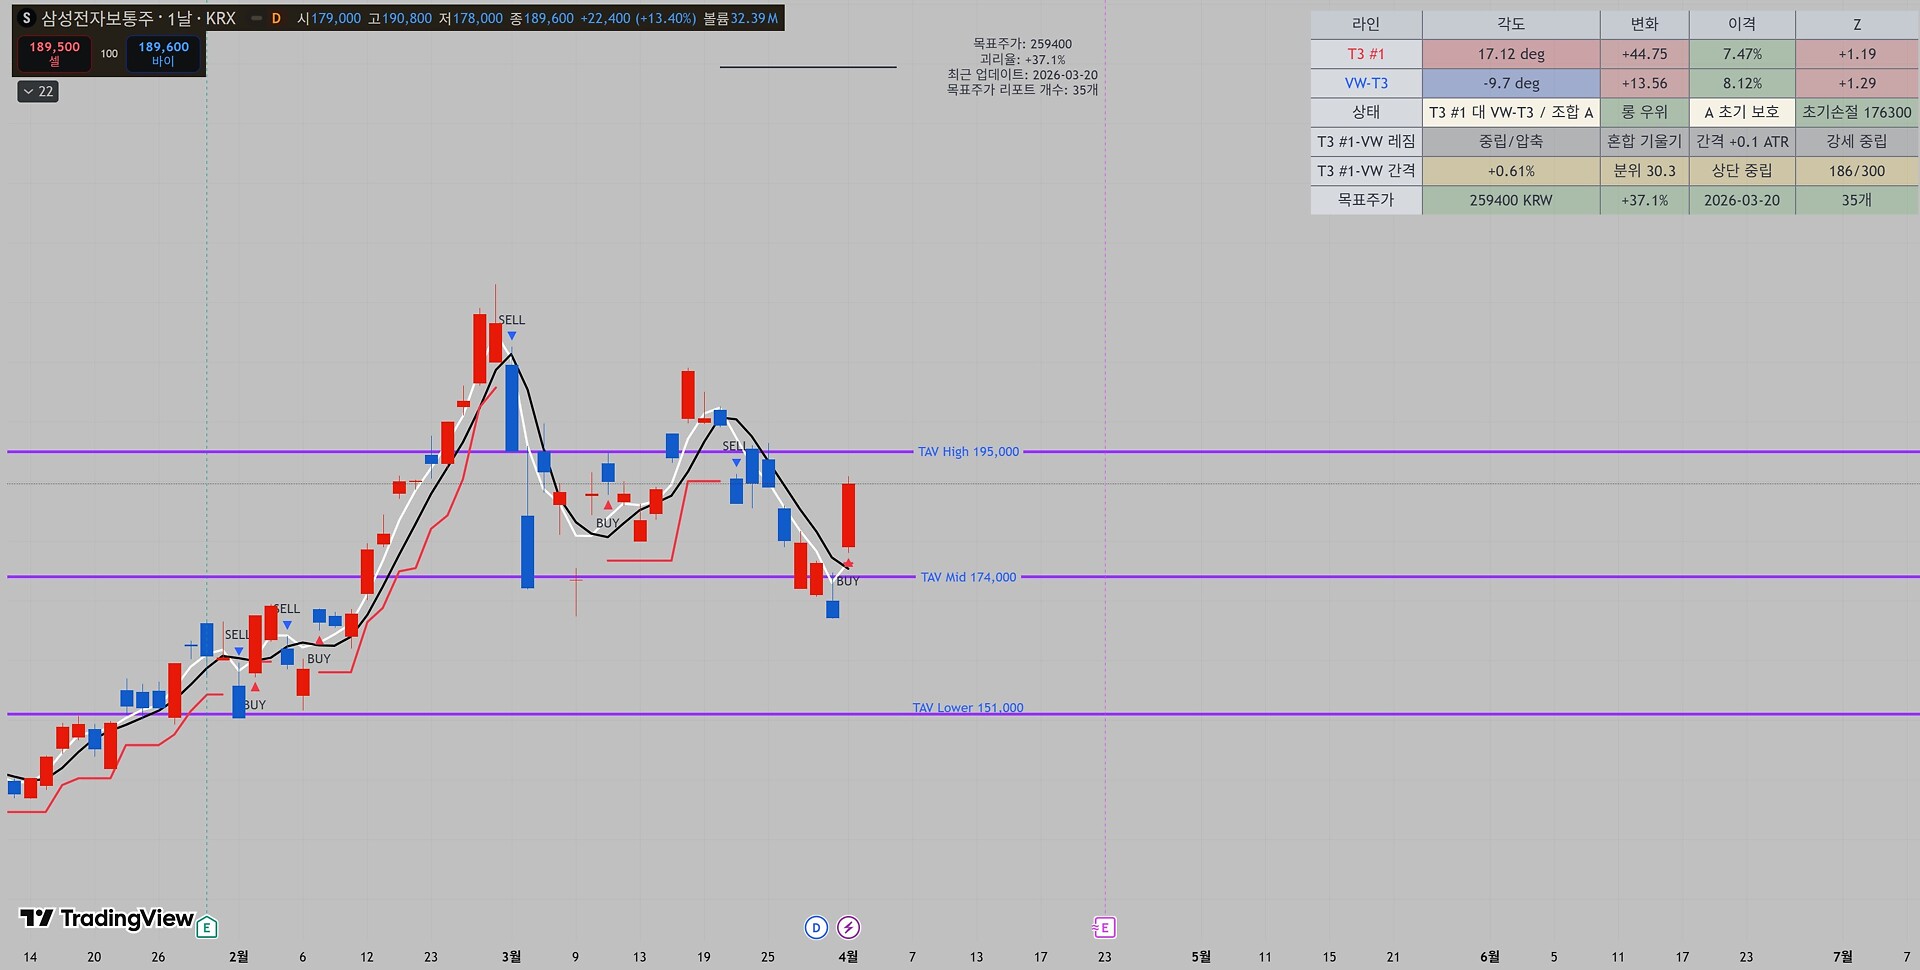
Task: Click the 저178,000 low price value
Action: (x=471, y=18)
